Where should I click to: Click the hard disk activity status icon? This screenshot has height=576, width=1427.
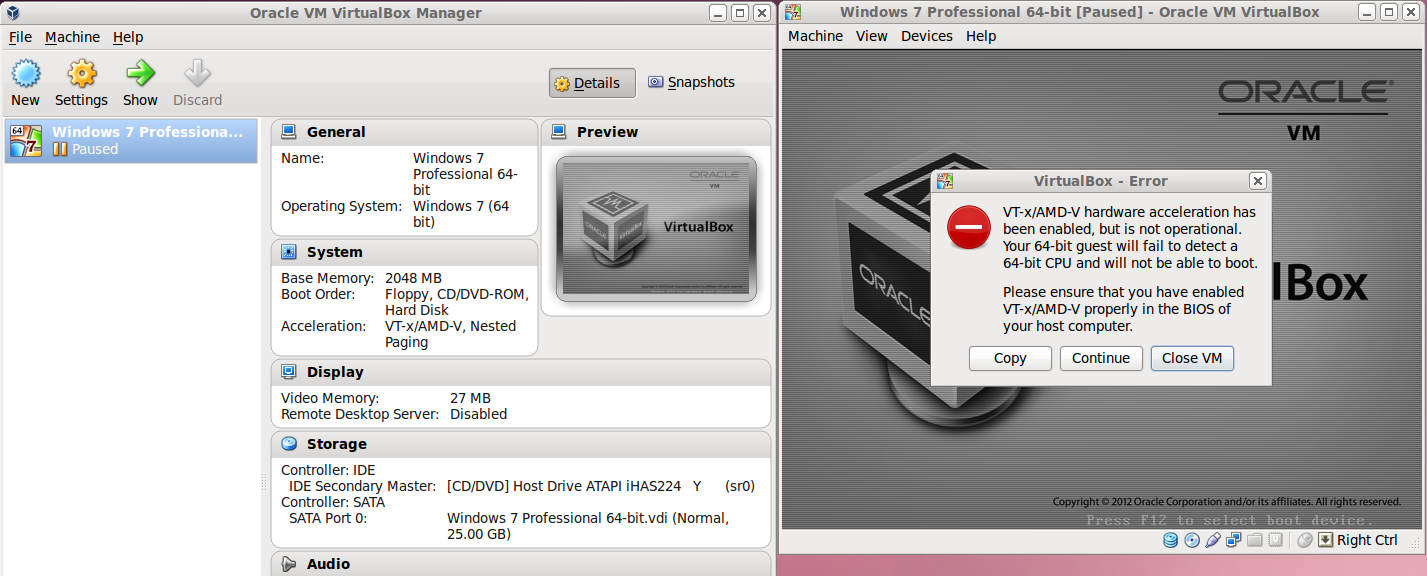[x=1170, y=540]
